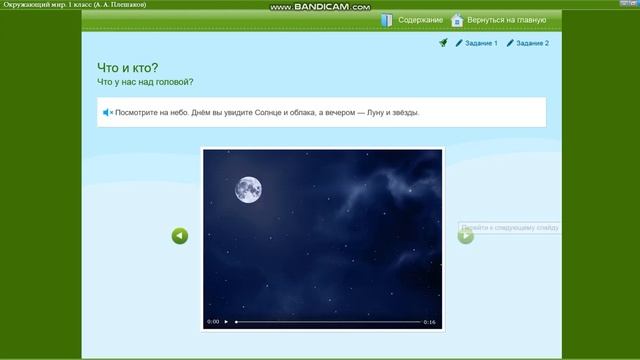Click the rocket icon near Задание 1
Screen dimensions: 640x360
(x=444, y=42)
